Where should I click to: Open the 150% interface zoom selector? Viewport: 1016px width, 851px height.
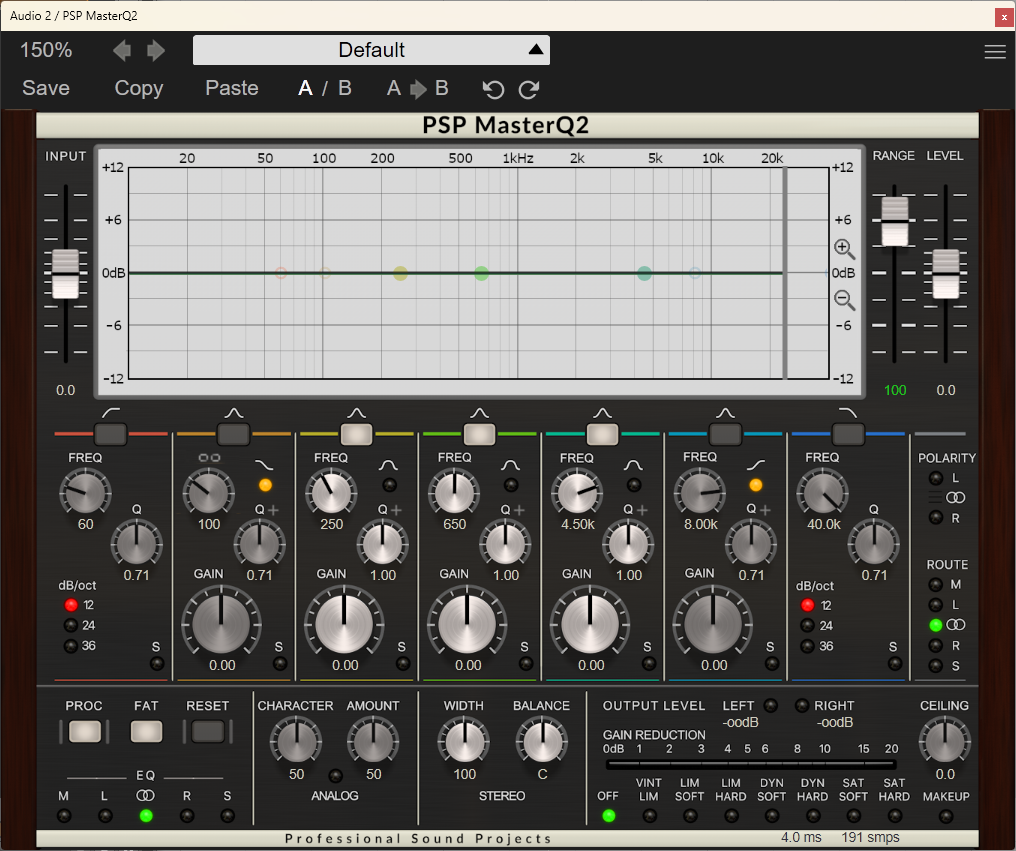[46, 50]
